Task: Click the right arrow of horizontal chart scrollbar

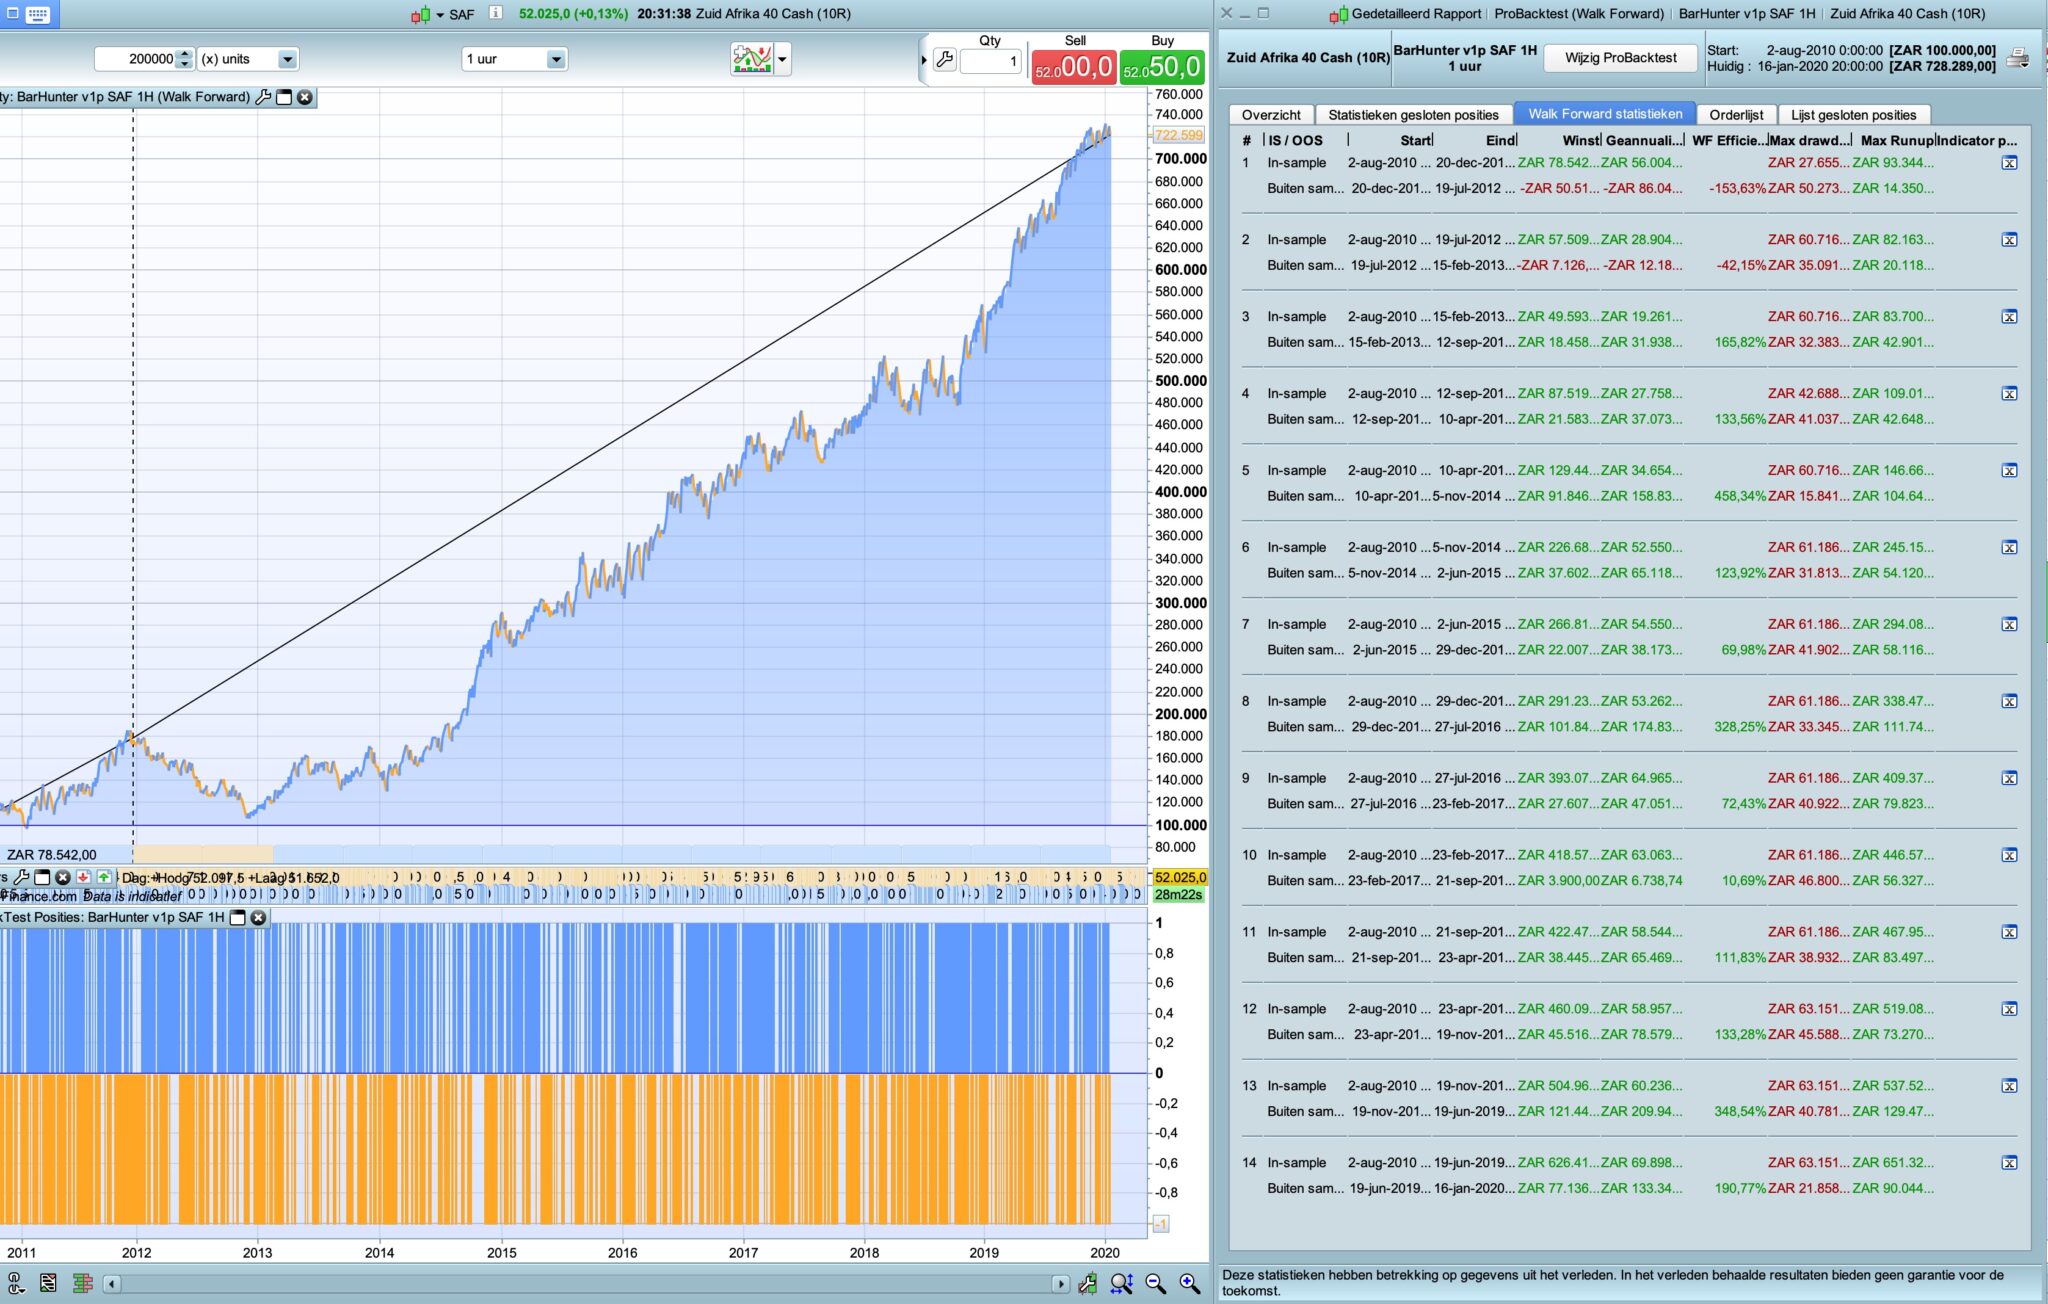Action: pyautogui.click(x=1060, y=1284)
